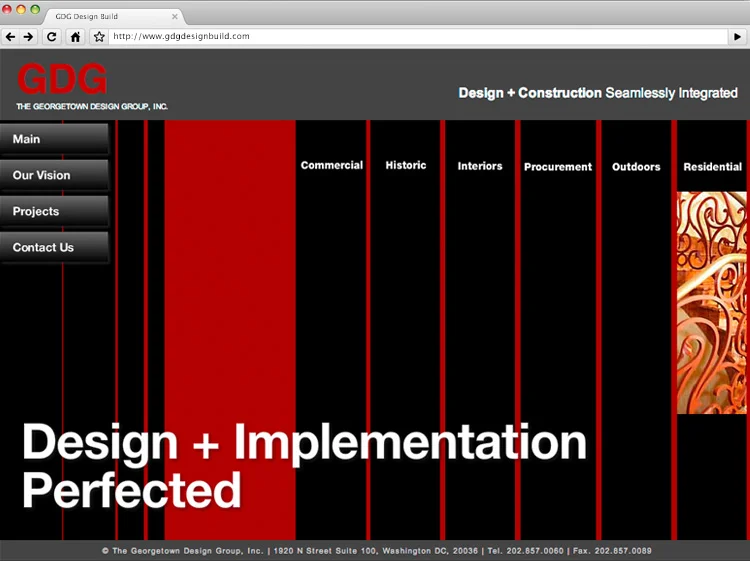Select the Residential category

click(x=712, y=167)
